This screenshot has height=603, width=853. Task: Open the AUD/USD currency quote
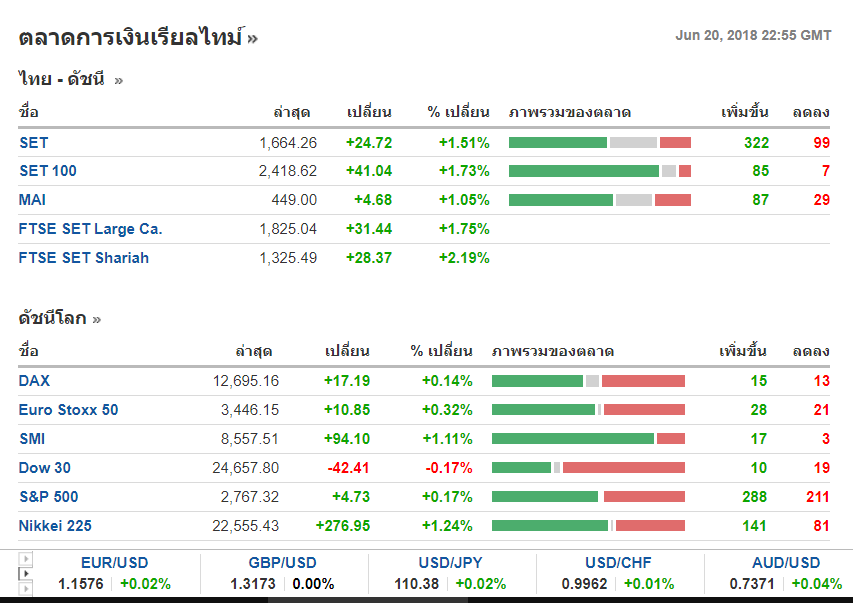click(x=786, y=563)
